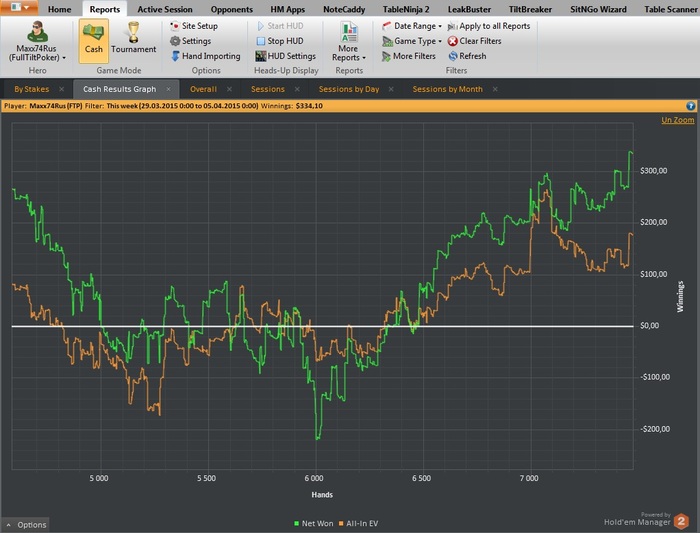Image resolution: width=700 pixels, height=533 pixels.
Task: Select Cash game mode
Action: point(94,41)
